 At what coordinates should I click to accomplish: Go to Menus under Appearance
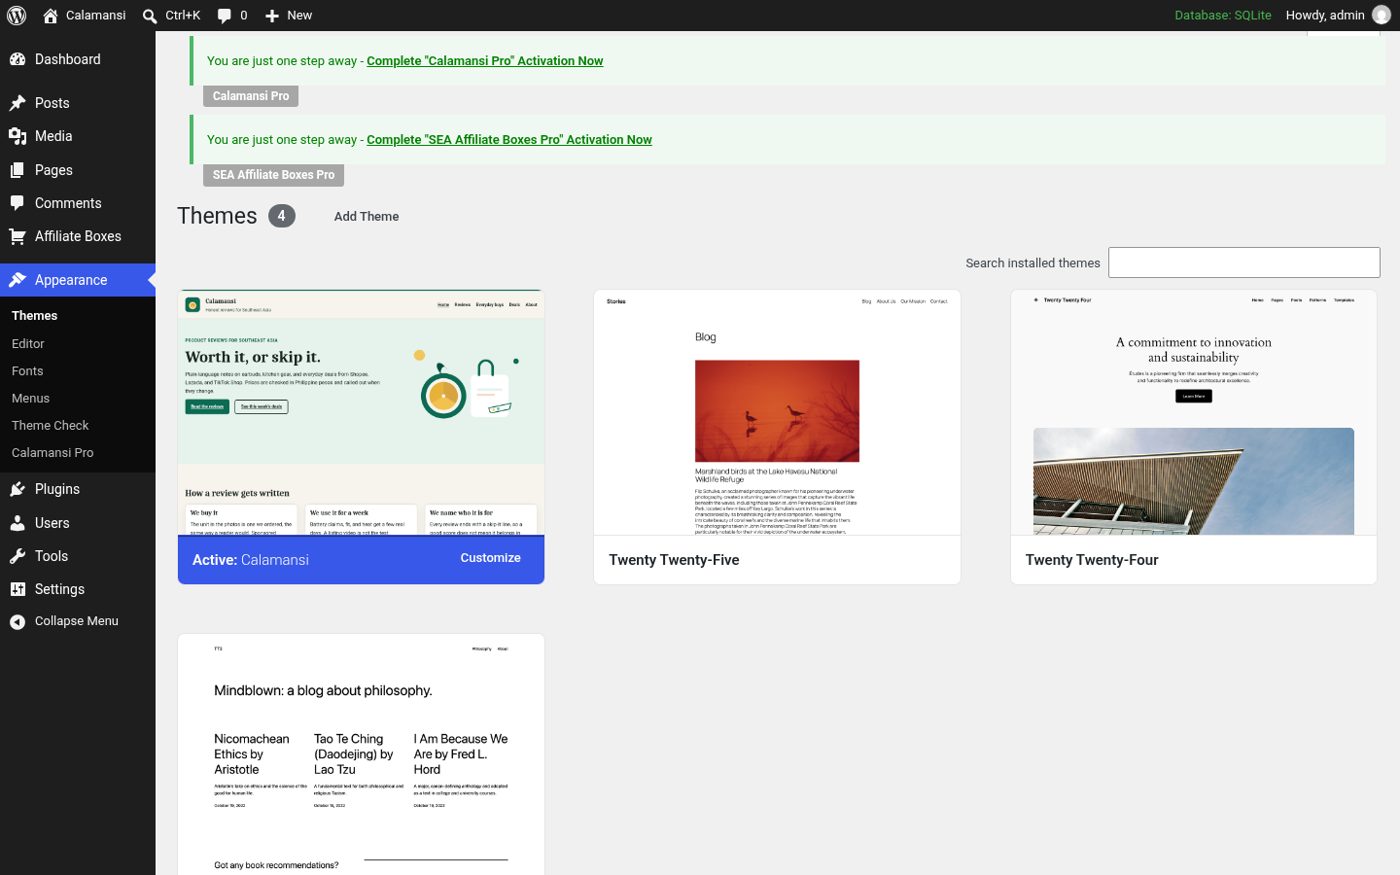31,398
